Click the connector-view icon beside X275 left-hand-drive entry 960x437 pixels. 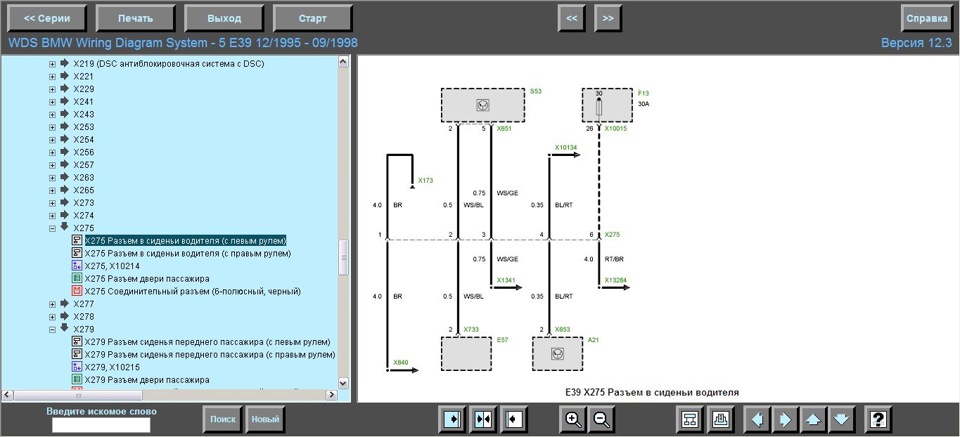[77, 240]
